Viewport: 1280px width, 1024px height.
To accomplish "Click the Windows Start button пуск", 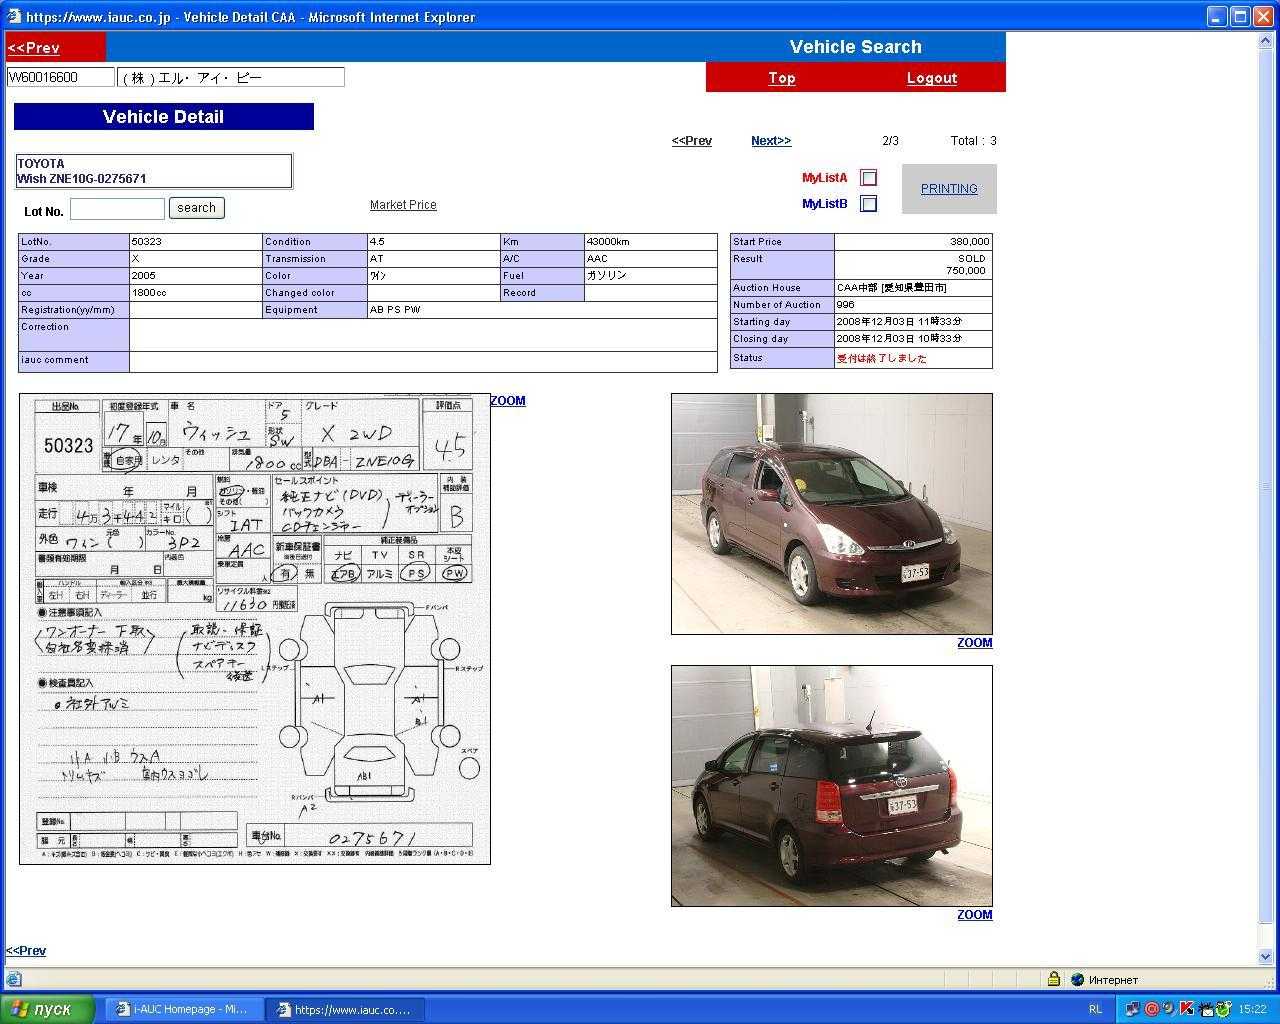I will click(x=48, y=1009).
